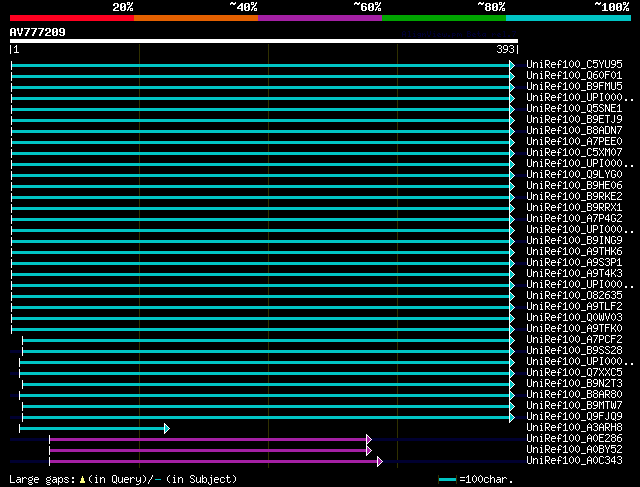Select the UniRef100_B9SS28 label
The height and width of the screenshot is (487, 640).
pos(574,351)
